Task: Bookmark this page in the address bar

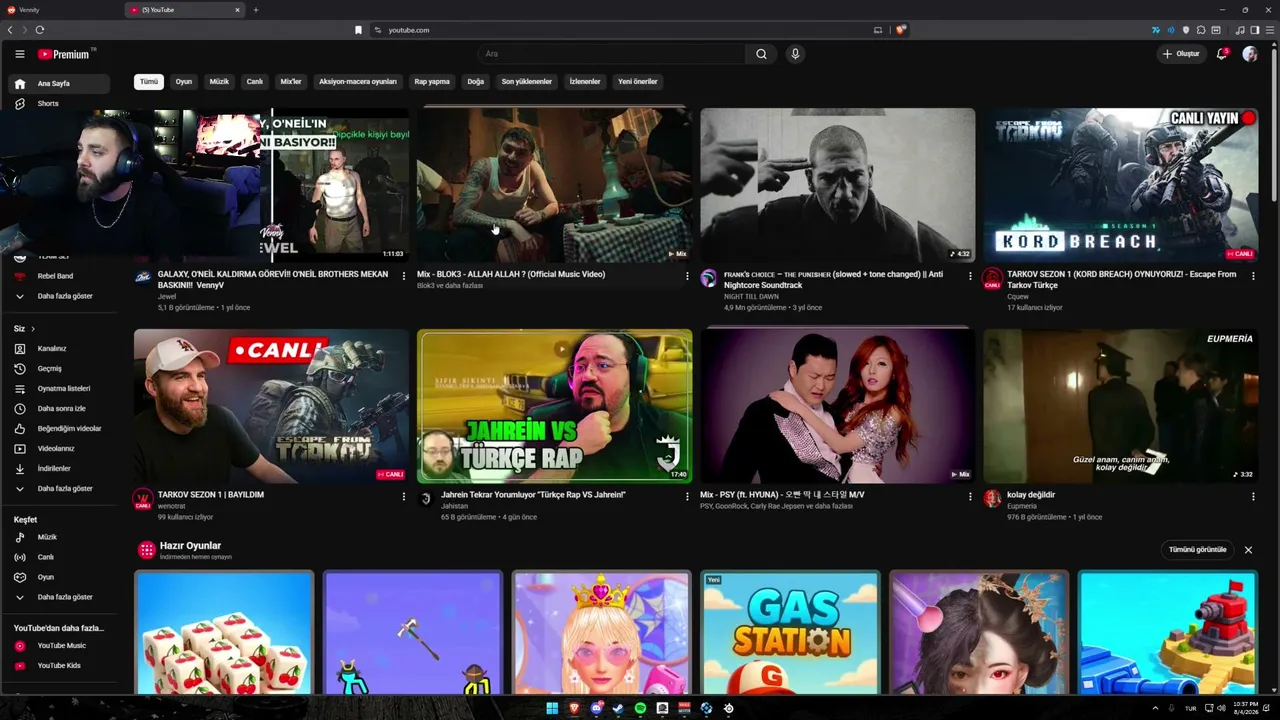Action: coord(358,30)
